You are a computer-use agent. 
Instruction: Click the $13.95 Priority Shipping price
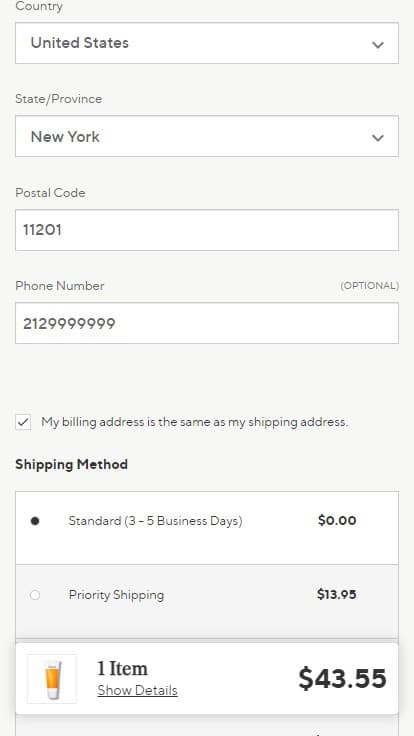337,595
